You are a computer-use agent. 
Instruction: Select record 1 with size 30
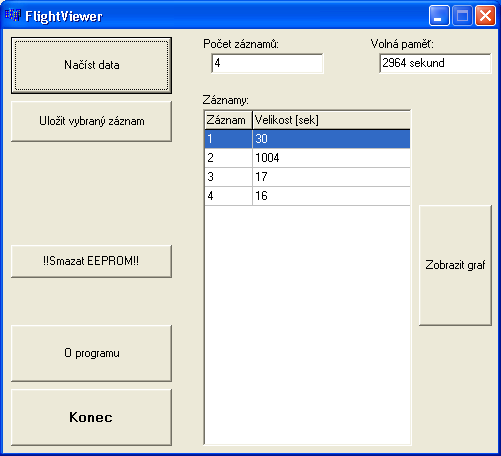[307, 139]
